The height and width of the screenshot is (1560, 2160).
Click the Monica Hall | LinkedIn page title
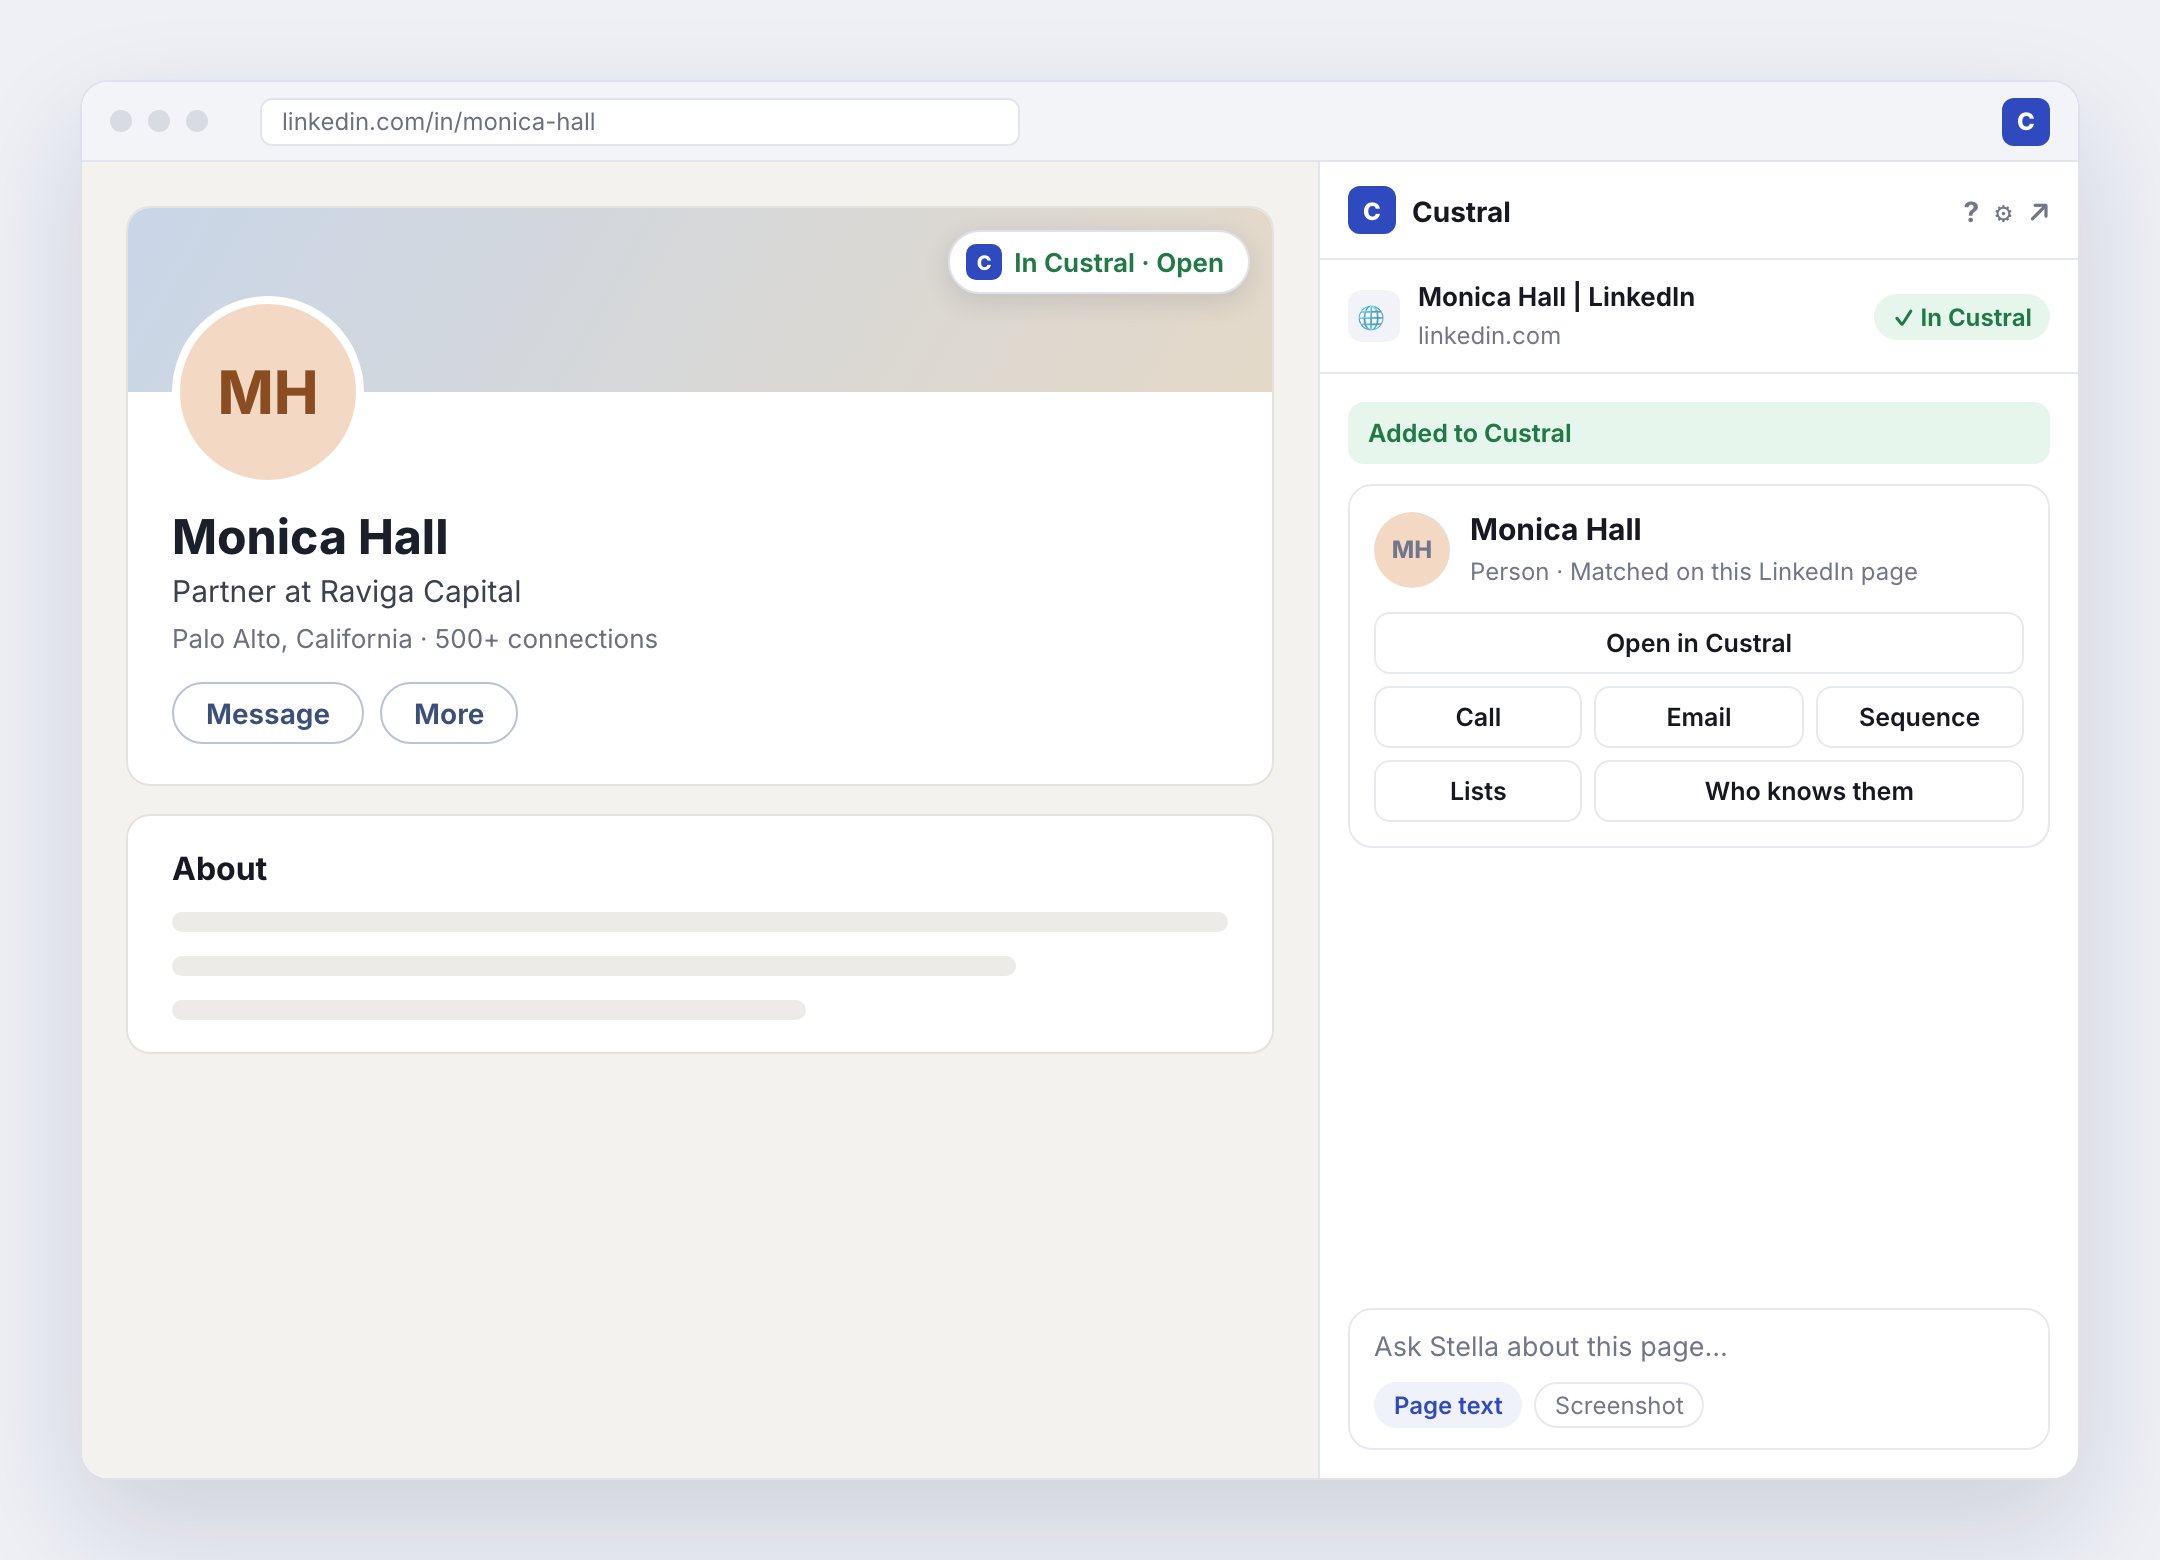tap(1556, 297)
